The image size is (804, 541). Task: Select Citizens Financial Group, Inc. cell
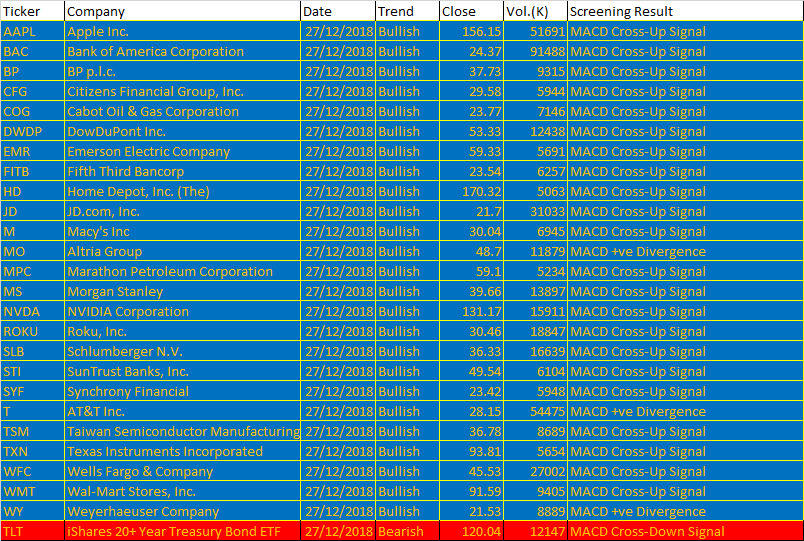click(182, 91)
